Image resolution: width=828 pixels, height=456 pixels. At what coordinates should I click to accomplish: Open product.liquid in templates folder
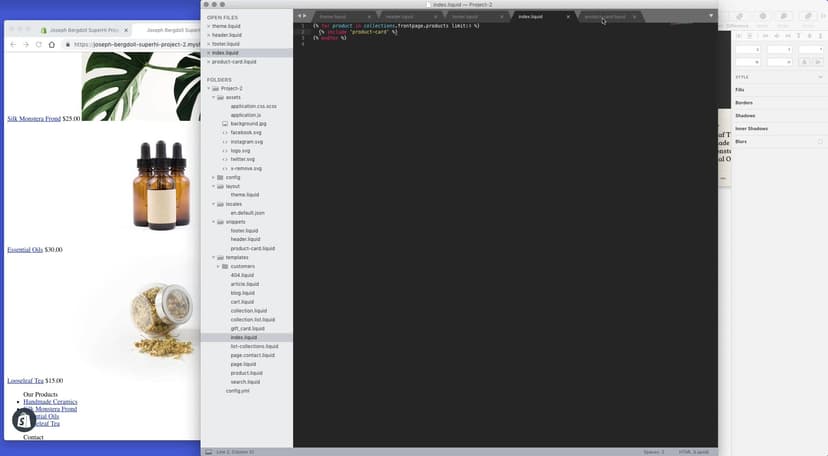click(246, 373)
